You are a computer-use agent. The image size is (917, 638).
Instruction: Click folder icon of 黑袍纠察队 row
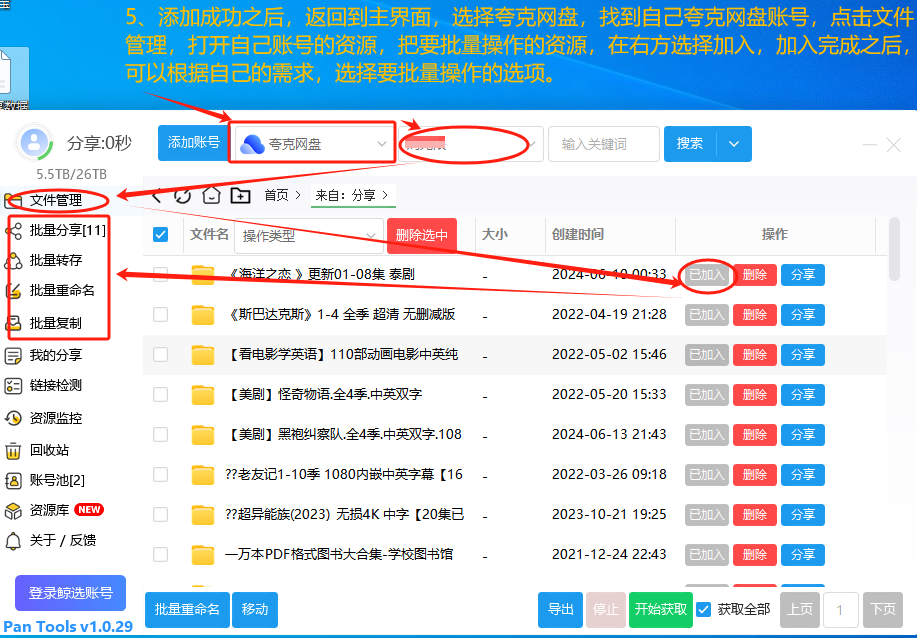[203, 434]
